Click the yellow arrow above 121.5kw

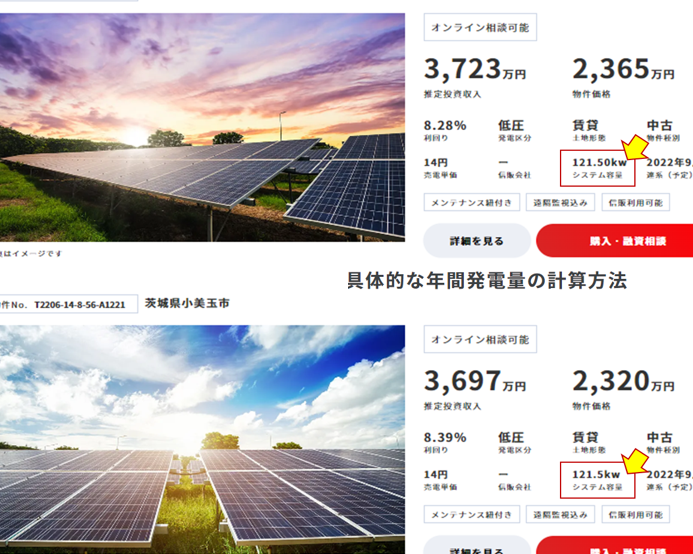point(635,461)
